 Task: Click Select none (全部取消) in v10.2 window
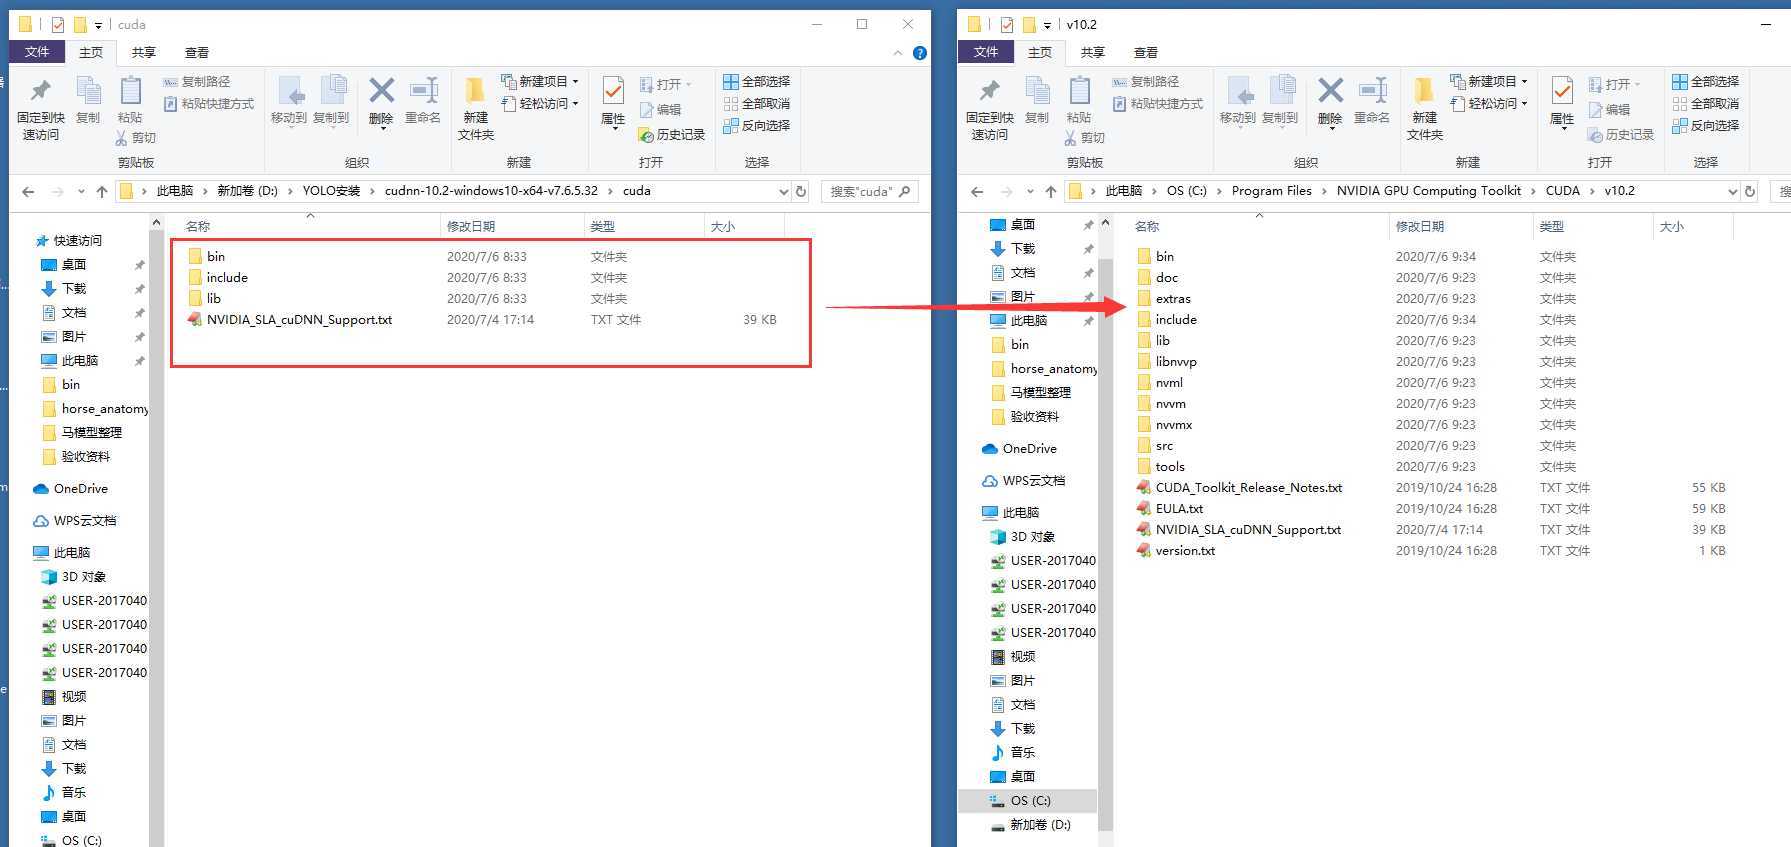coord(1706,103)
